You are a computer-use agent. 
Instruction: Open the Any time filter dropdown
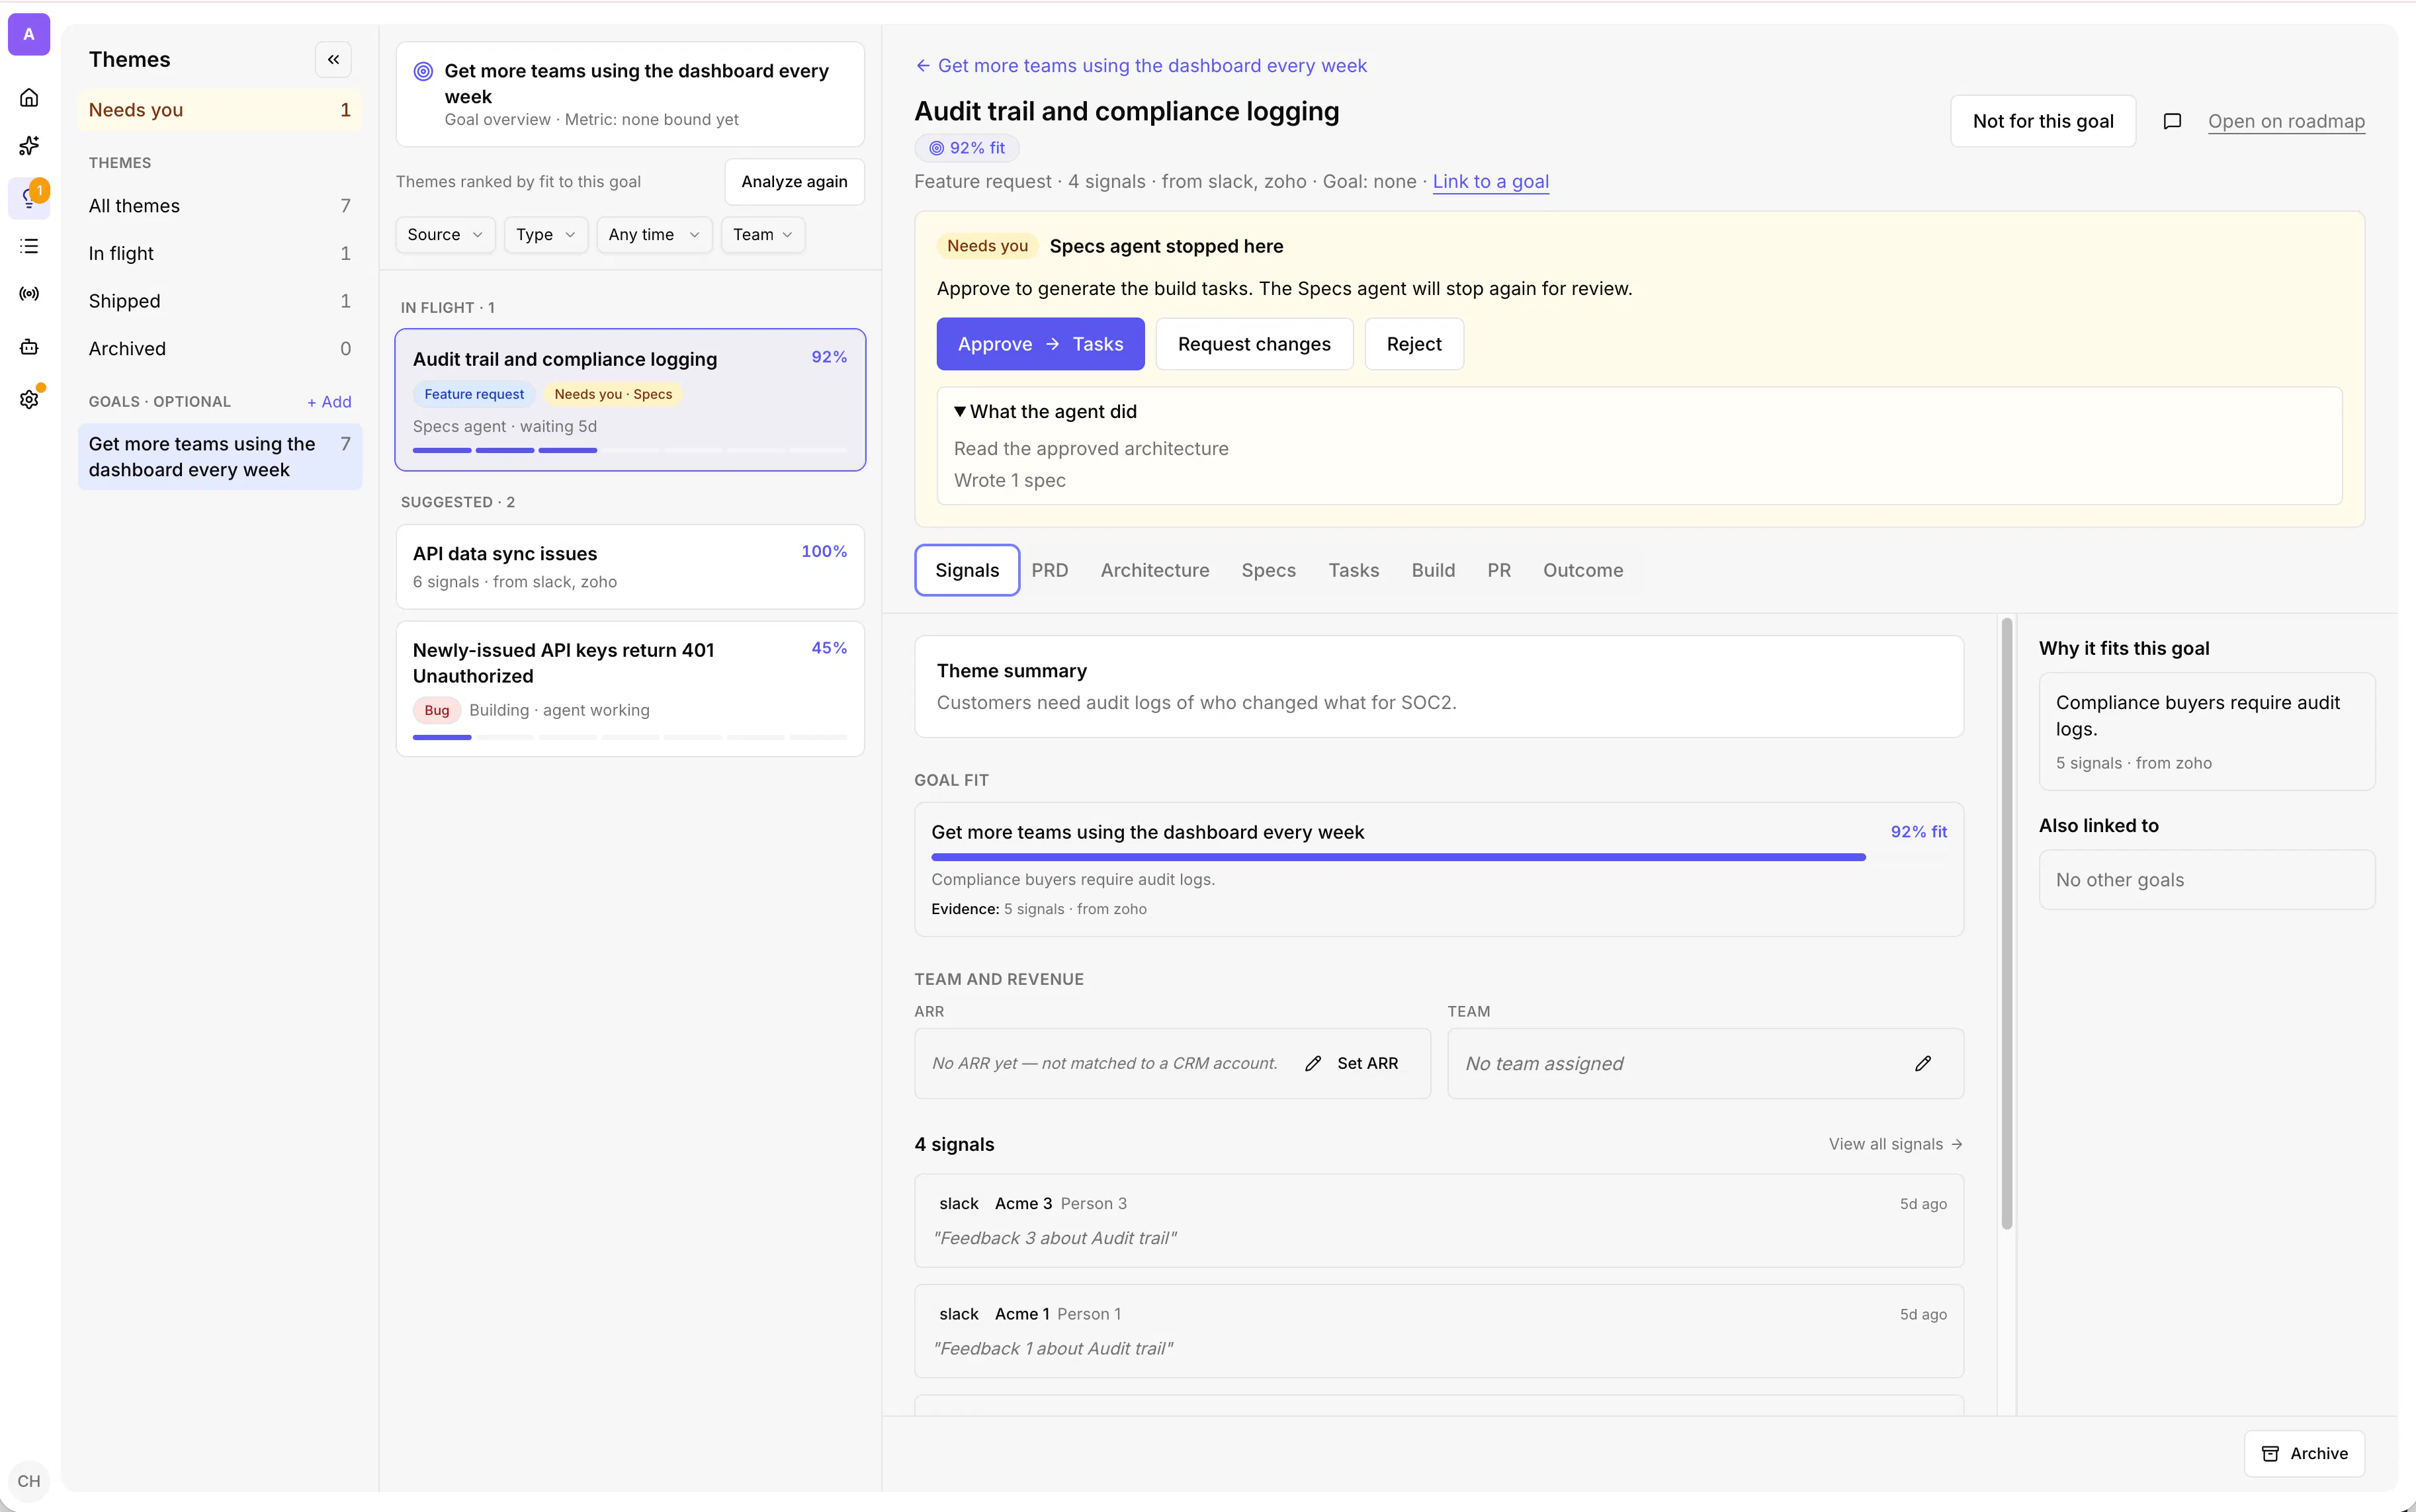[x=654, y=235]
